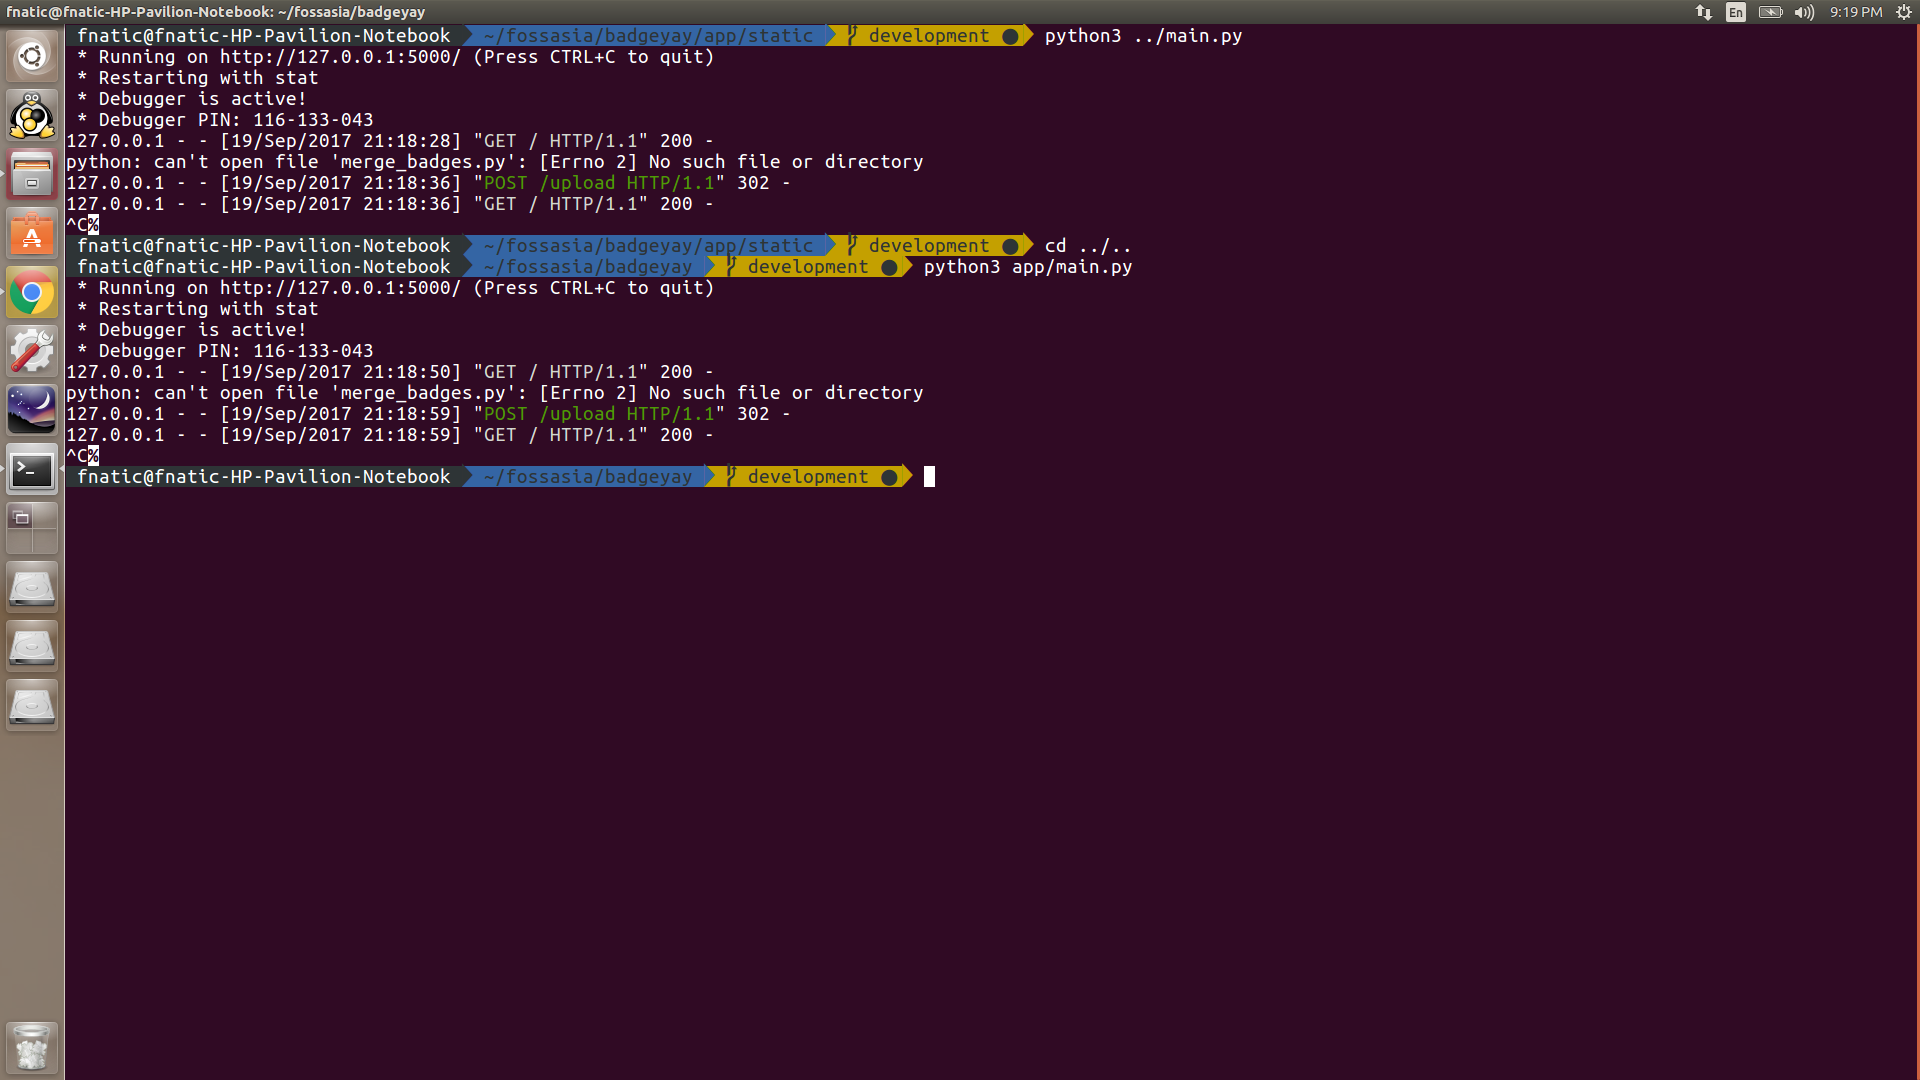Open Ubuntu Software Center
The height and width of the screenshot is (1080, 1920).
[x=32, y=234]
